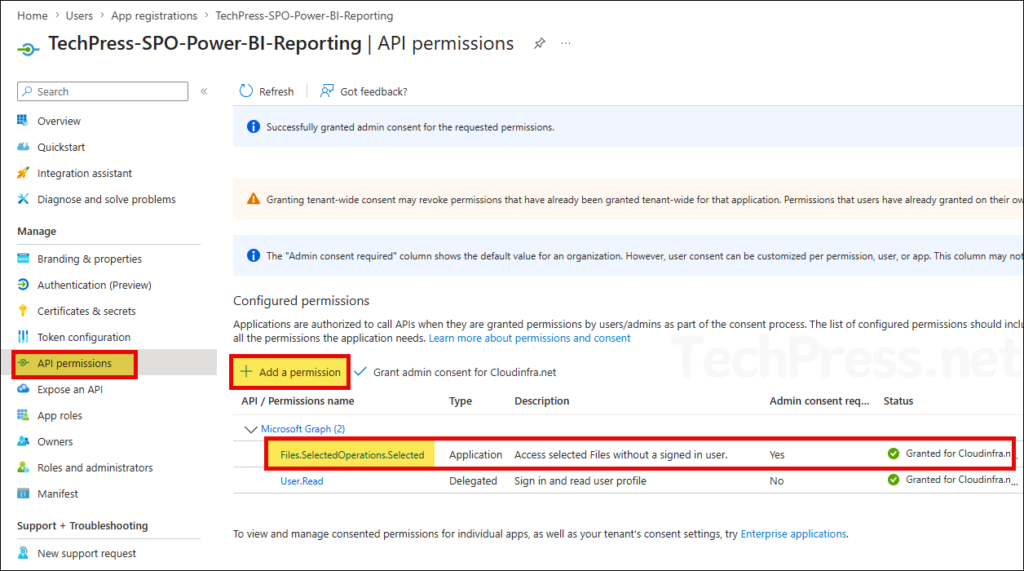The height and width of the screenshot is (571, 1024).
Task: Click the Home breadcrumb
Action: (32, 16)
